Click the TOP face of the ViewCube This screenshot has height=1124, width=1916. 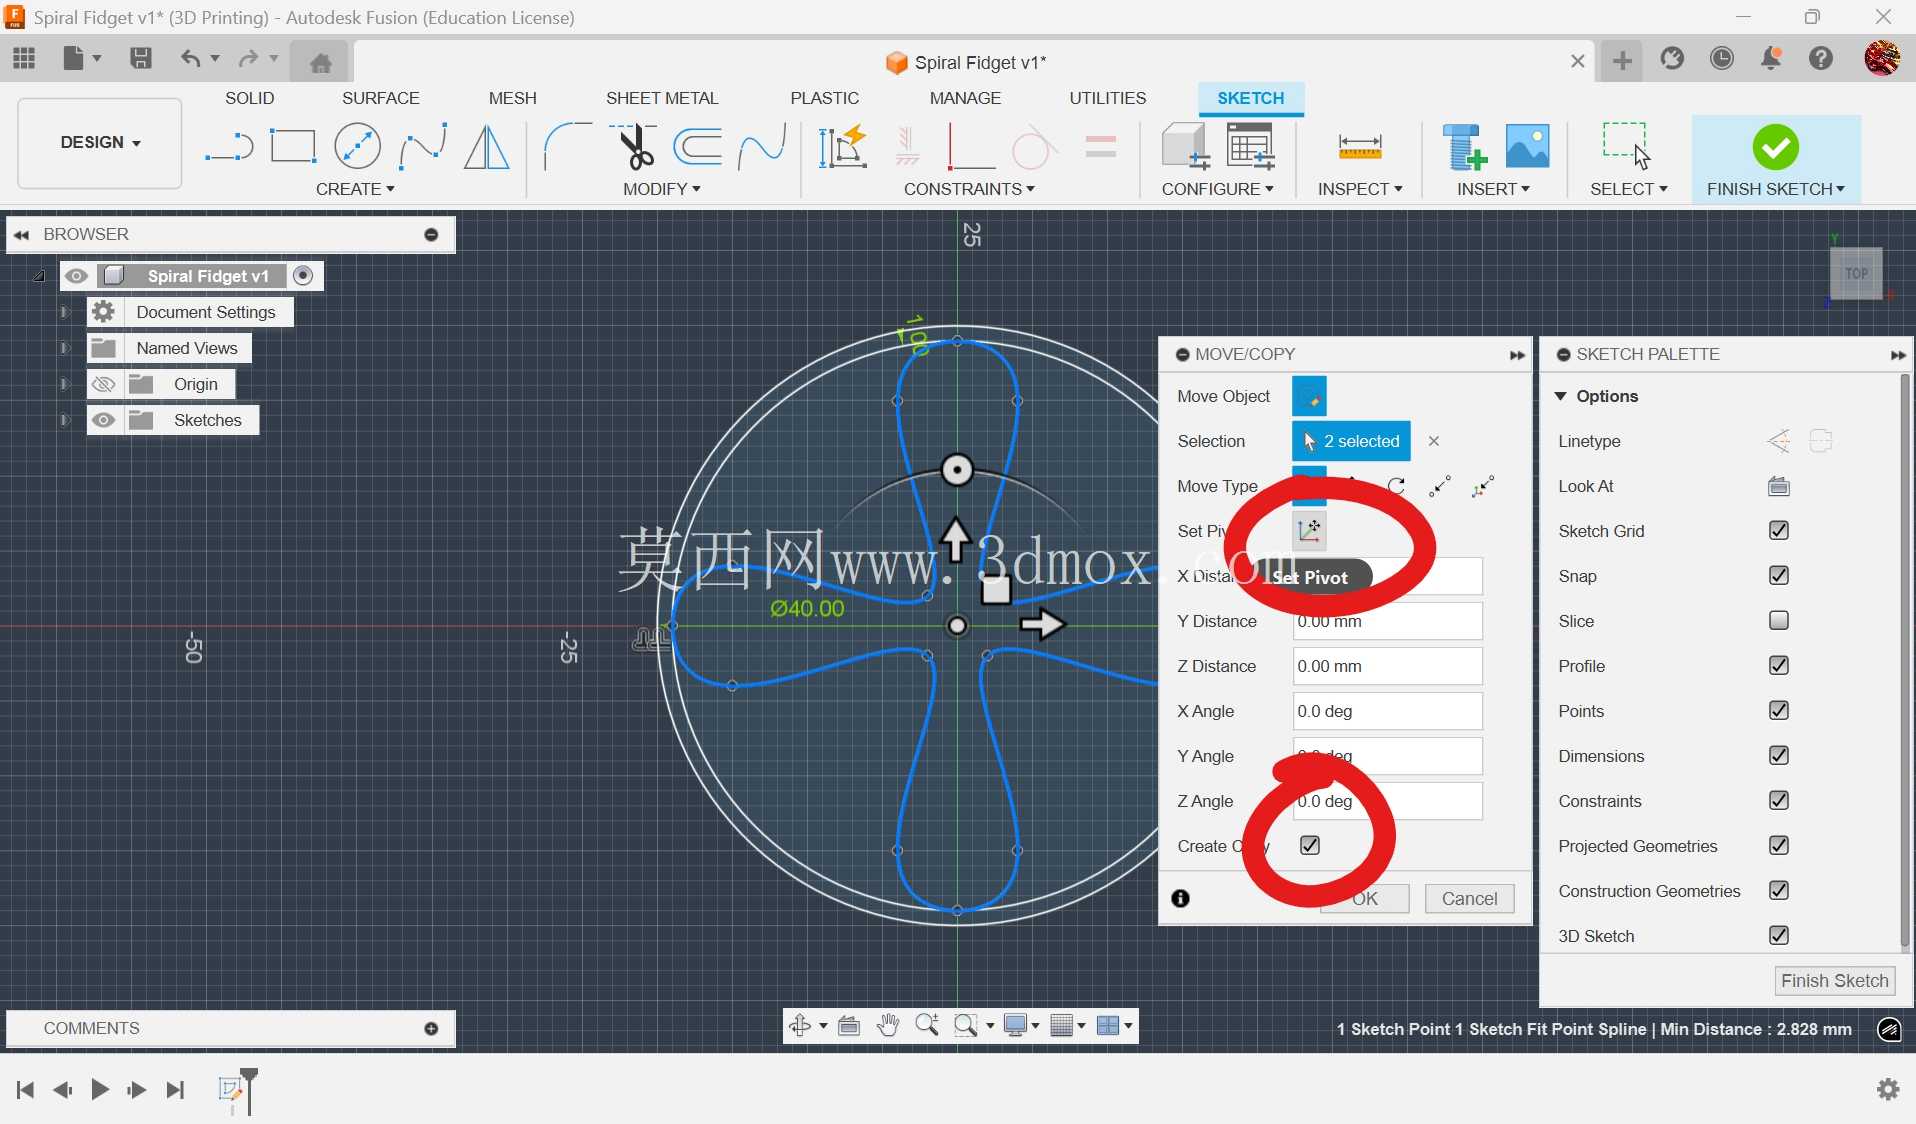1856,273
